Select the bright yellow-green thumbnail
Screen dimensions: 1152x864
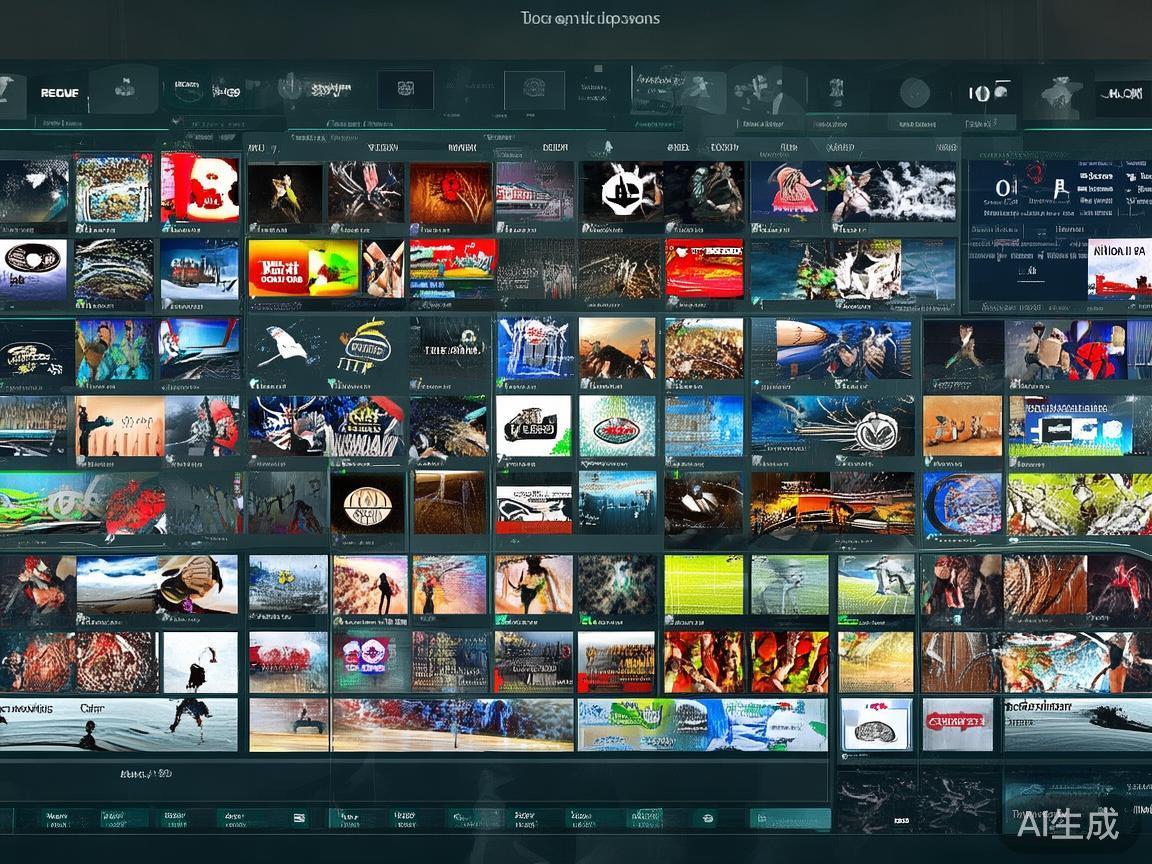(x=704, y=585)
